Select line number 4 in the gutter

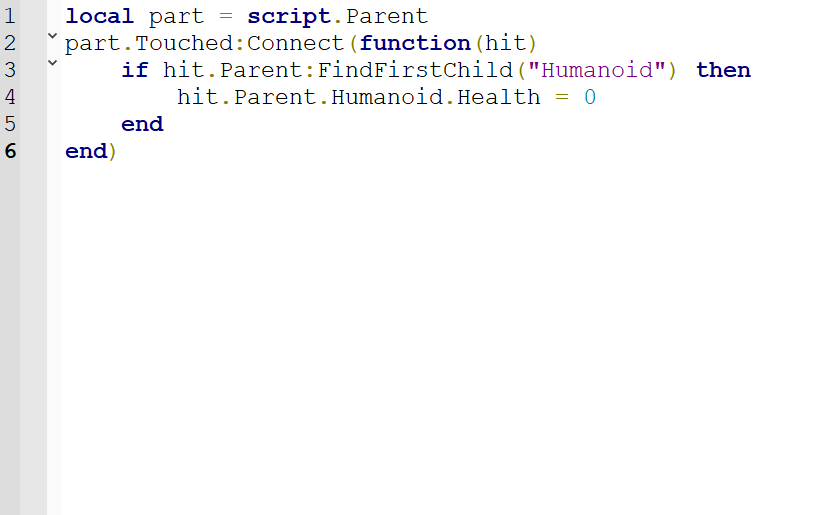(x=10, y=98)
